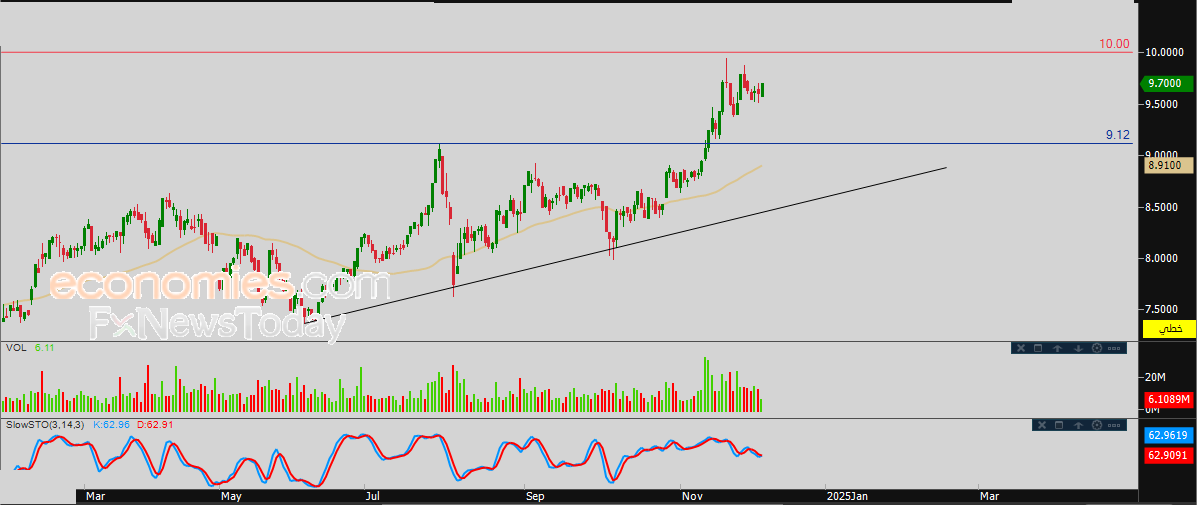Move the SlowSTO panel up
Image resolution: width=1197 pixels, height=505 pixels.
[x=1078, y=425]
